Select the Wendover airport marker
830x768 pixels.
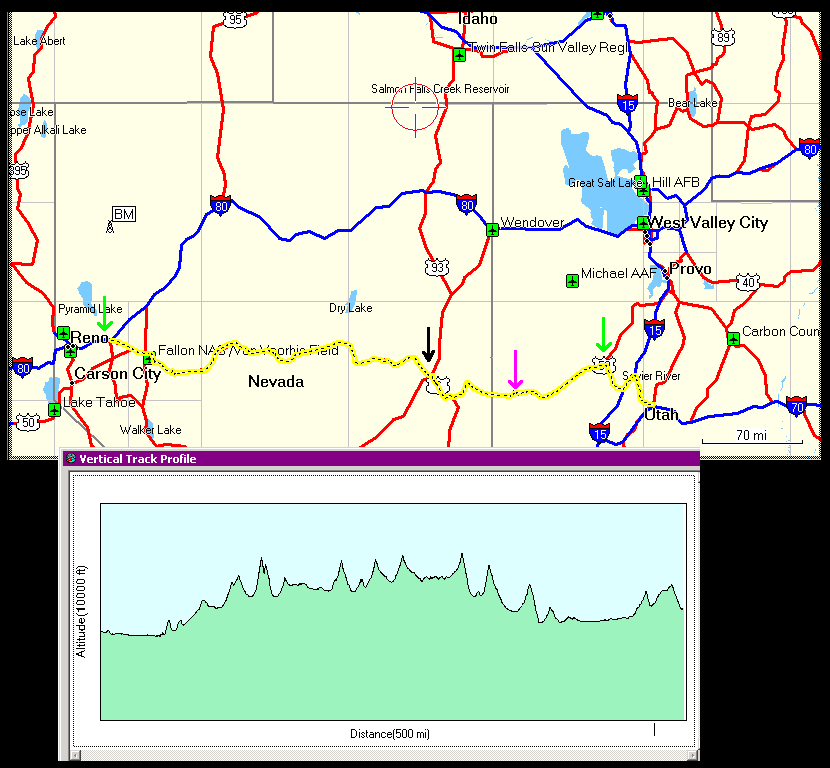pyautogui.click(x=492, y=230)
